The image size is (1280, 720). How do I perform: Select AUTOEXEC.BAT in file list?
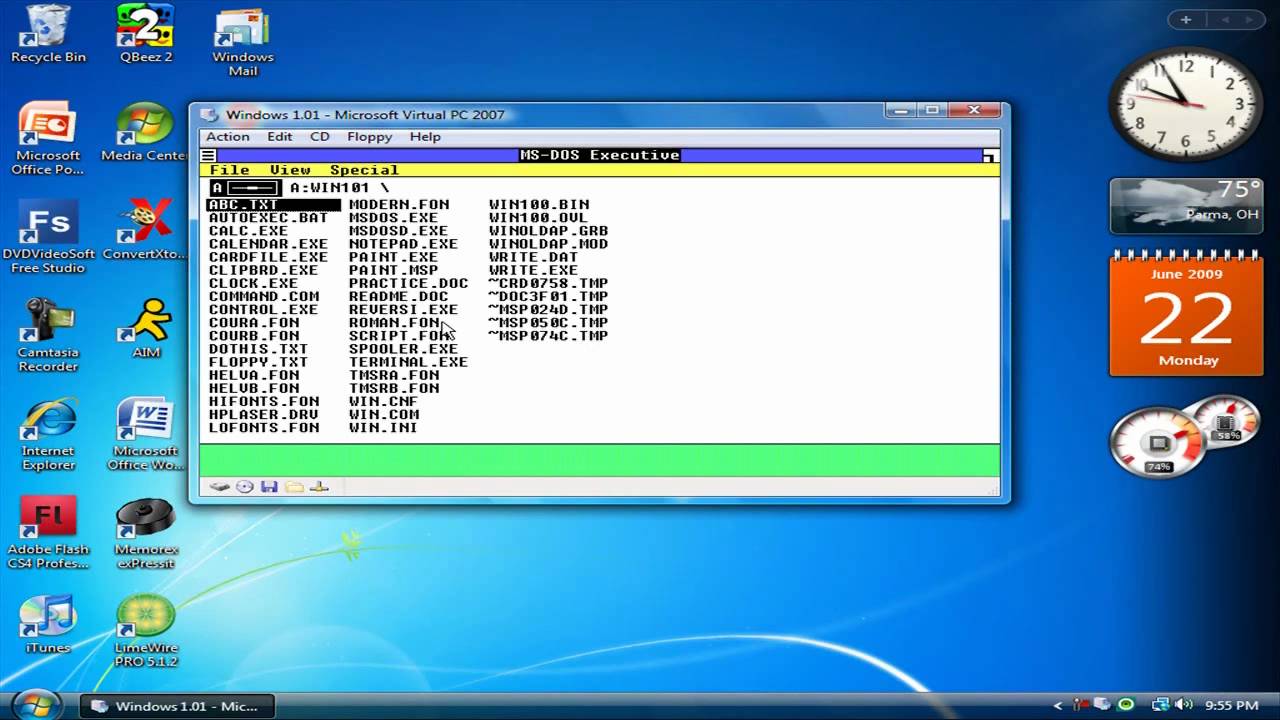point(268,218)
